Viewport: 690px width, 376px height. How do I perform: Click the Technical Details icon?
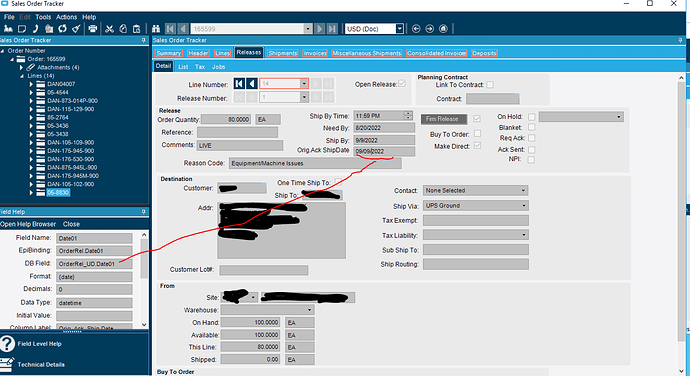7,365
